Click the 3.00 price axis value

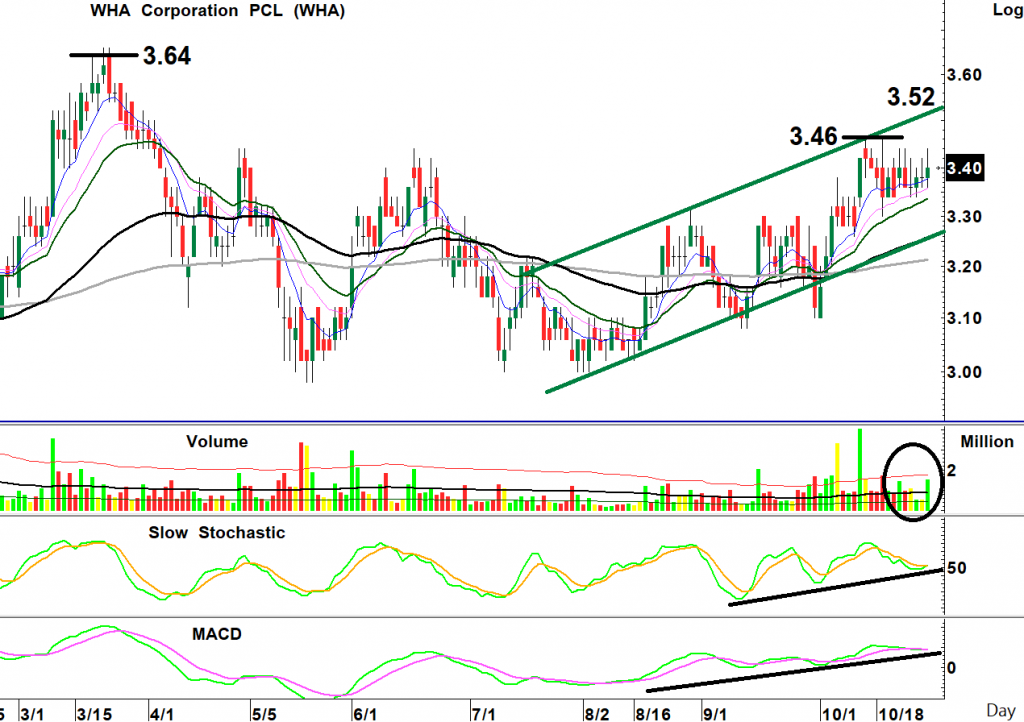(x=965, y=372)
